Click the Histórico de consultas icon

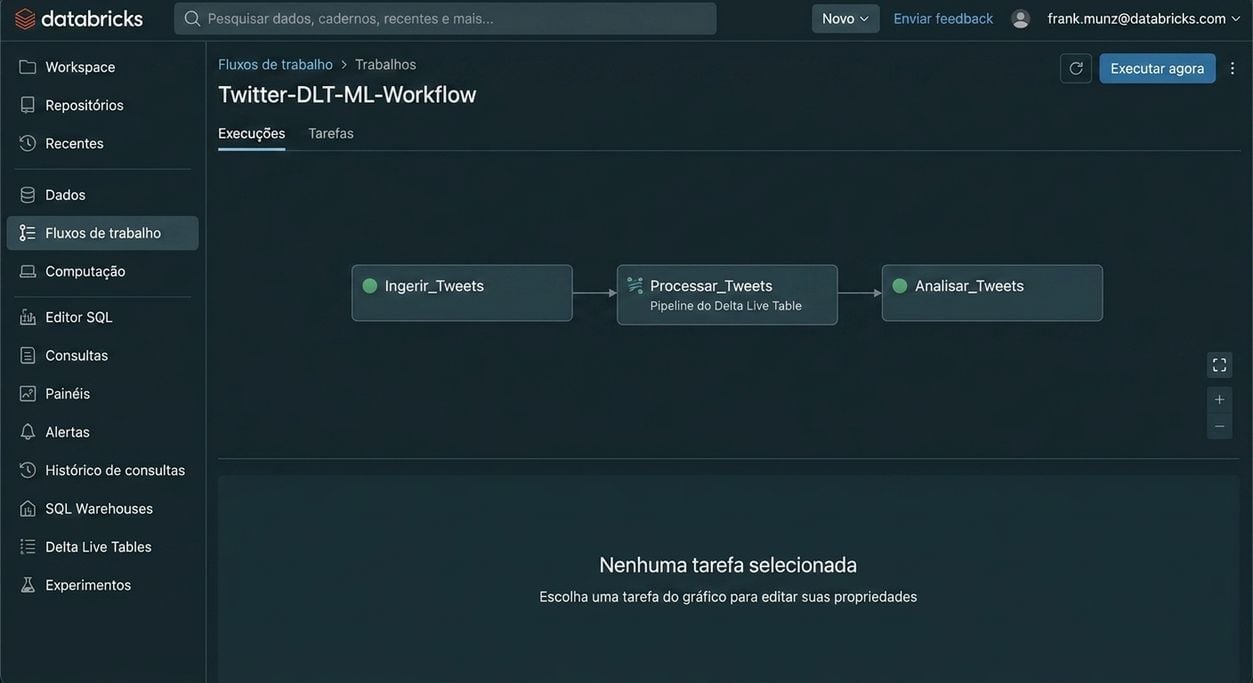click(28, 470)
